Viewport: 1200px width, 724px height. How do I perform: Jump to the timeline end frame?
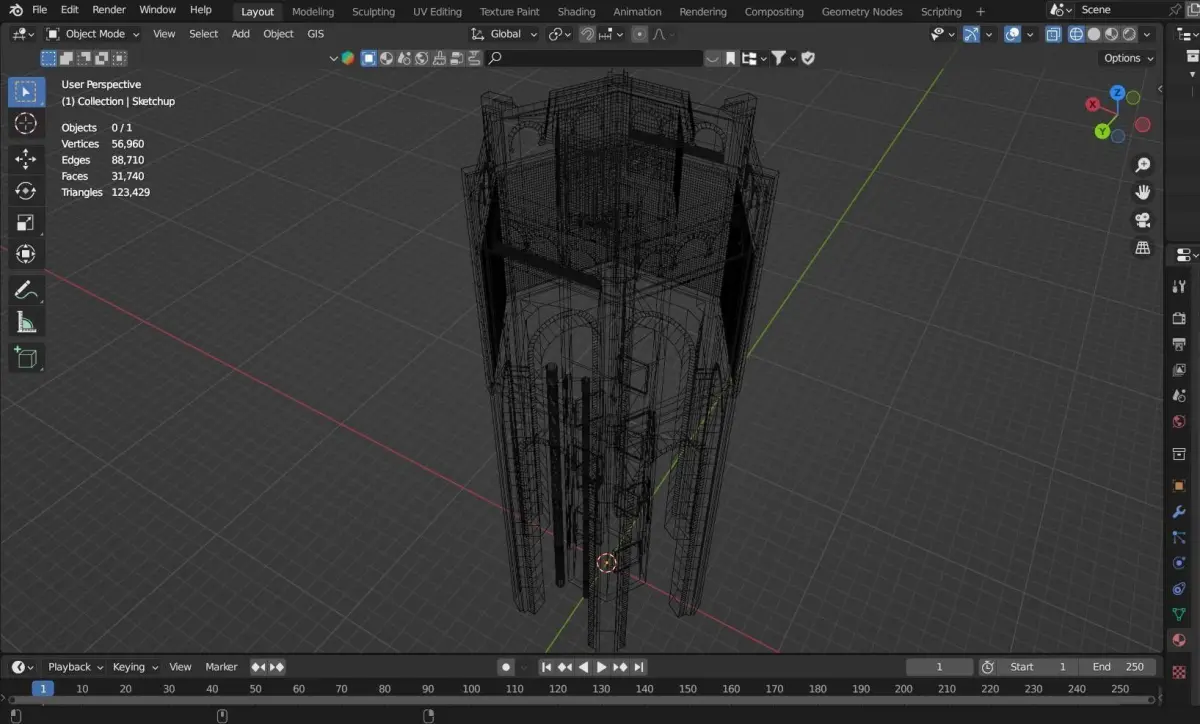(638, 667)
